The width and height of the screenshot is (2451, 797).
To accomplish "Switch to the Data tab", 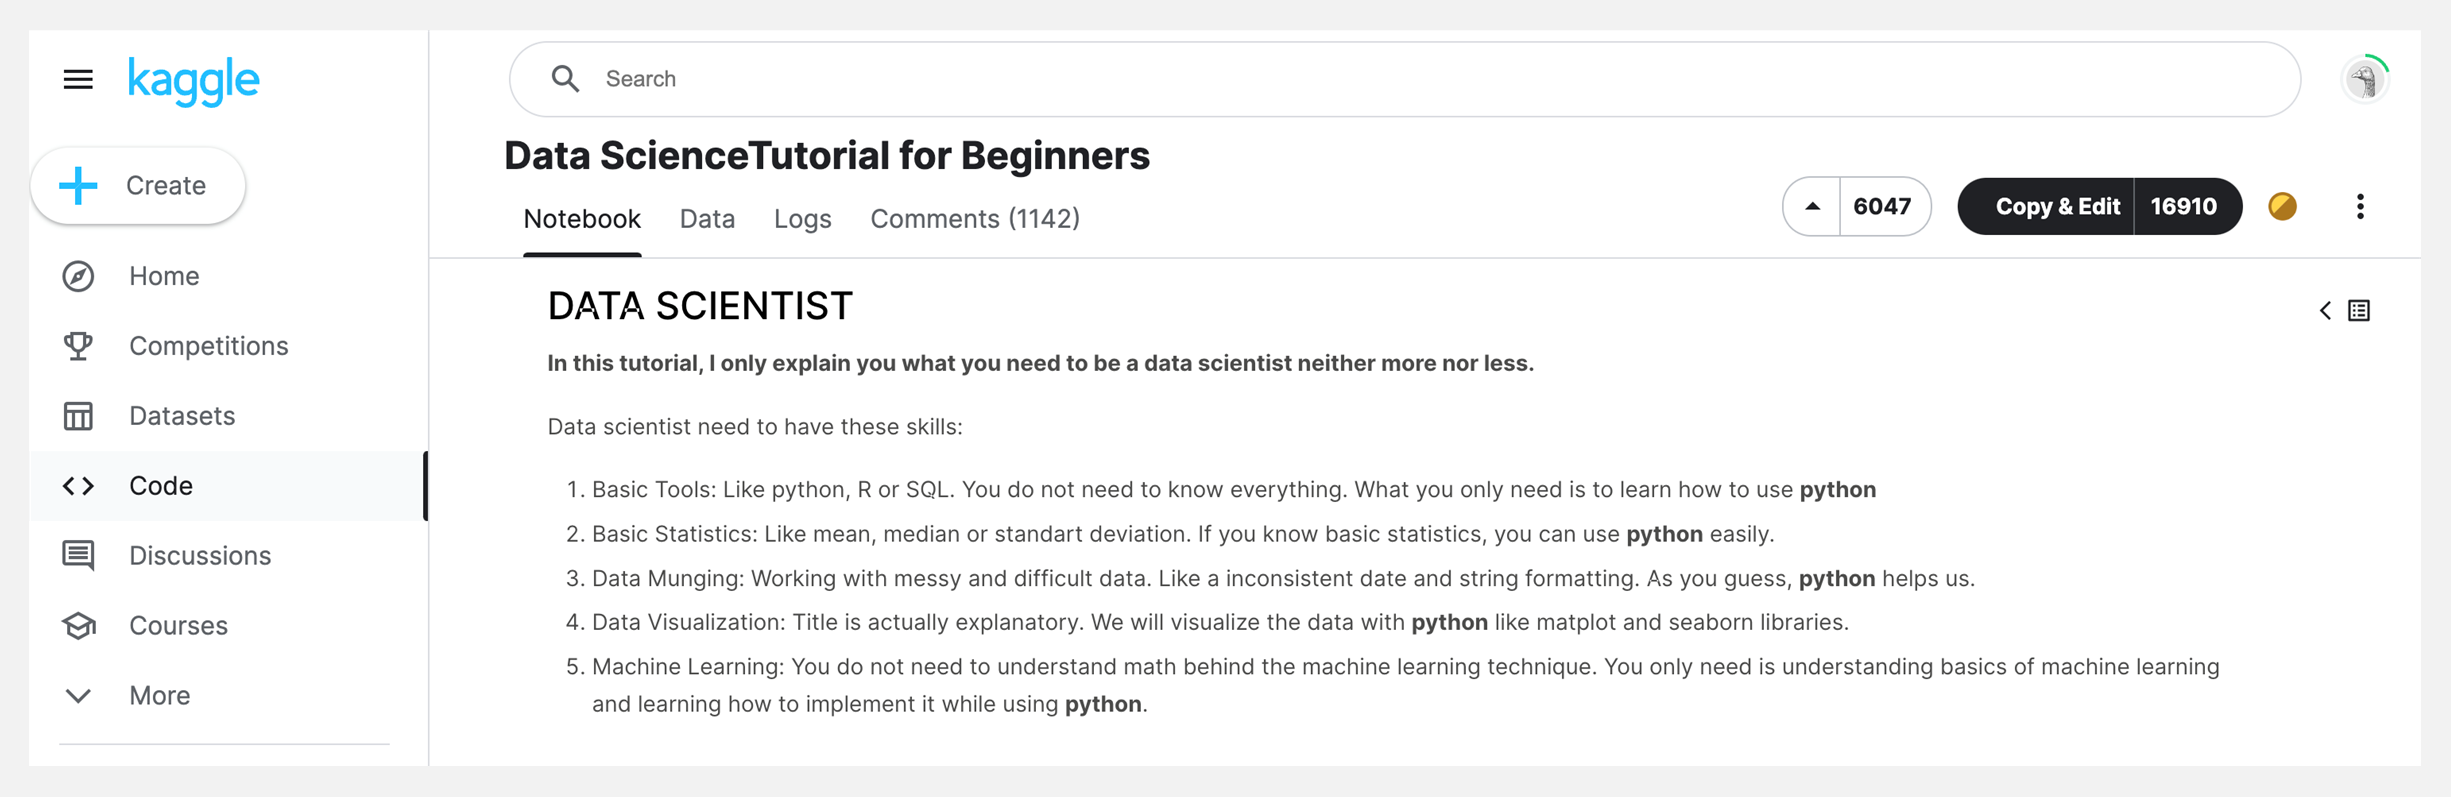I will click(707, 219).
